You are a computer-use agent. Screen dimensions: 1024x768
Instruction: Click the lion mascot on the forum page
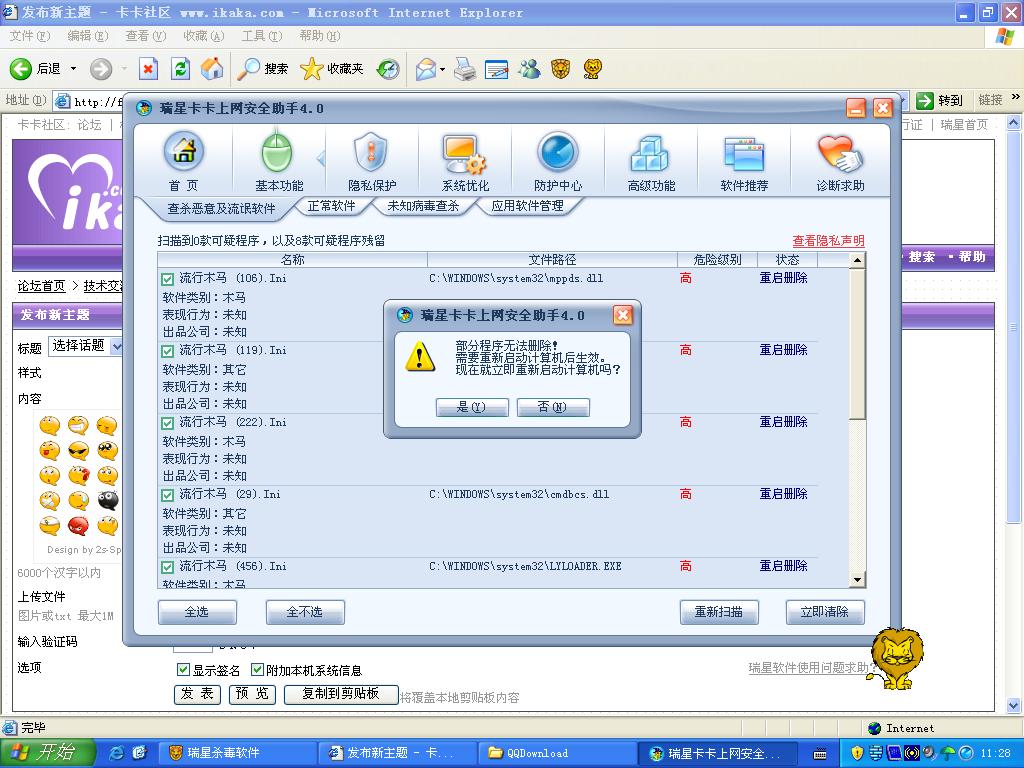coord(897,658)
